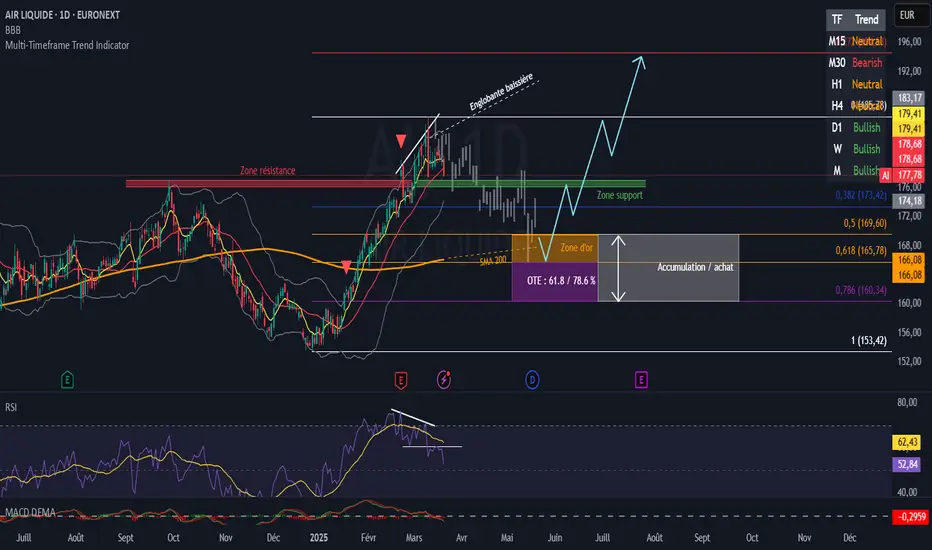Open the blue dividend D marker
The image size is (932, 550).
532,379
